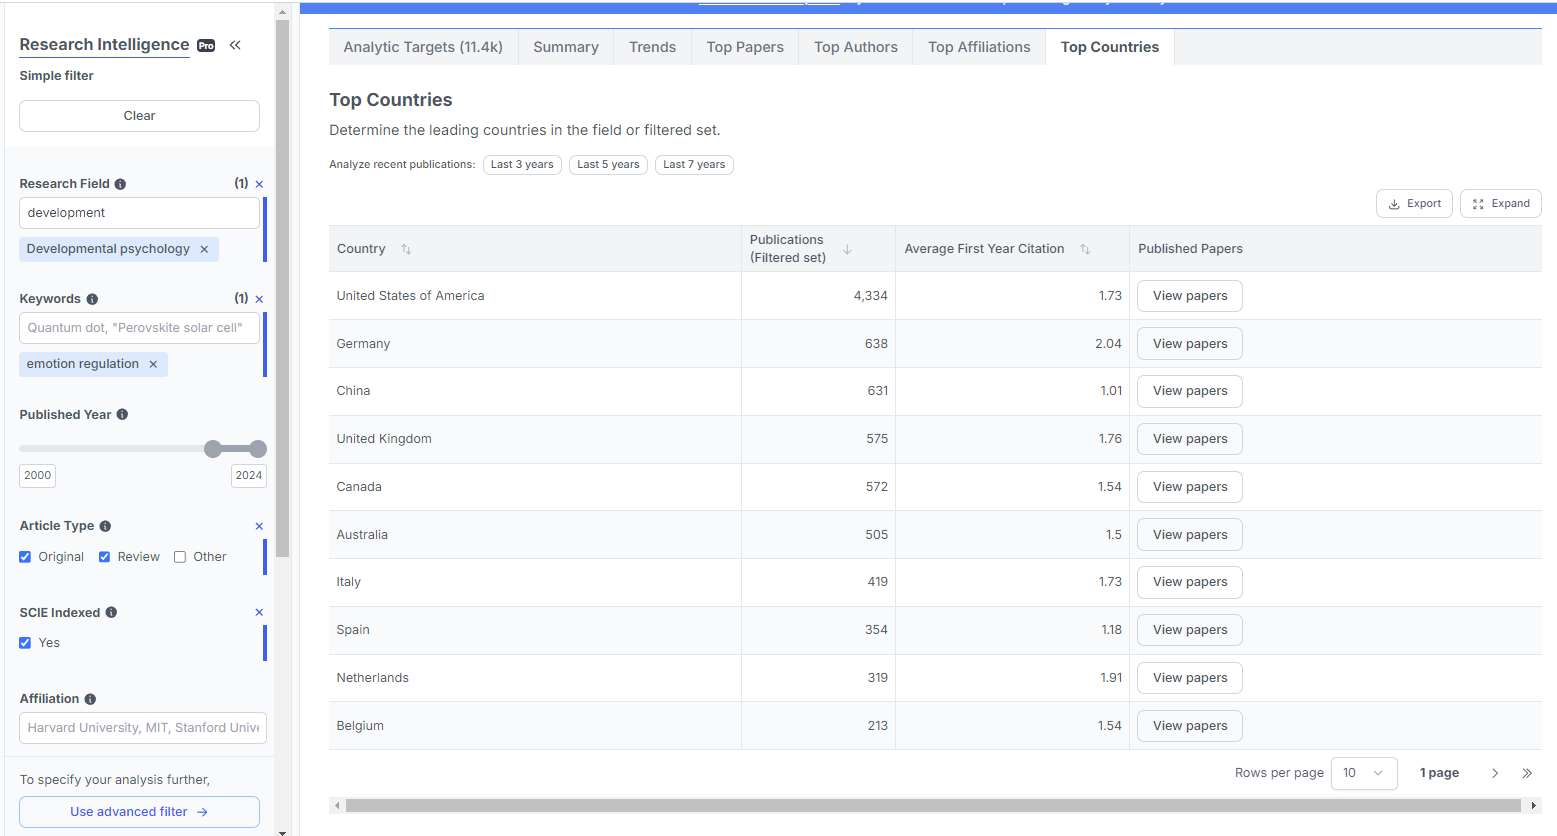The image size is (1557, 836).
Task: Go to next page of countries
Action: coord(1494,772)
